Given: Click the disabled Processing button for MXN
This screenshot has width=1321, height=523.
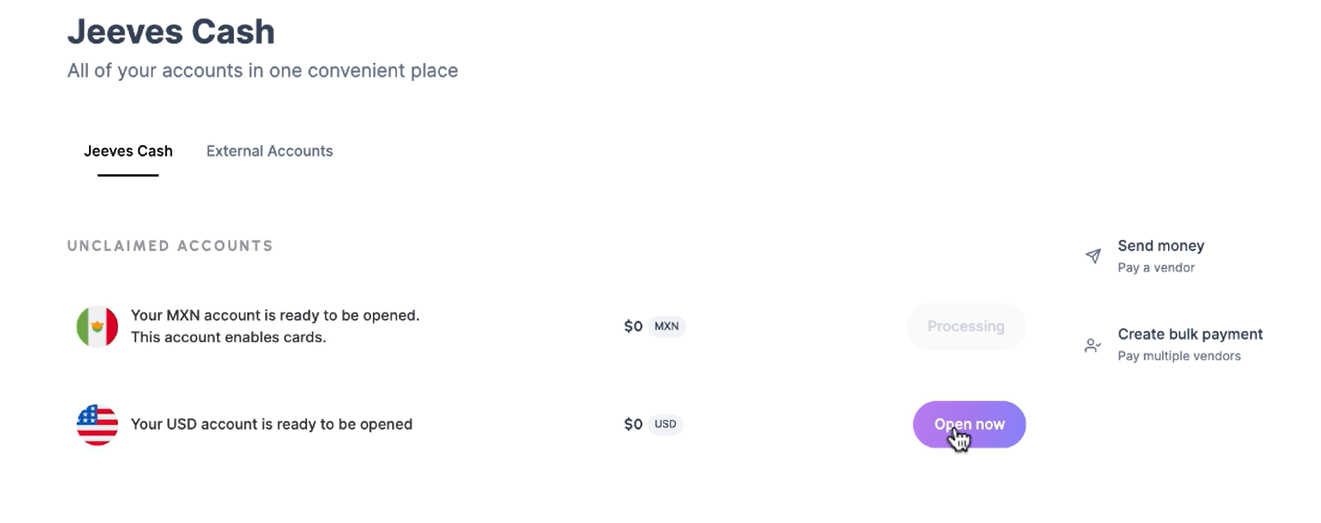Looking at the screenshot, I should (x=966, y=326).
